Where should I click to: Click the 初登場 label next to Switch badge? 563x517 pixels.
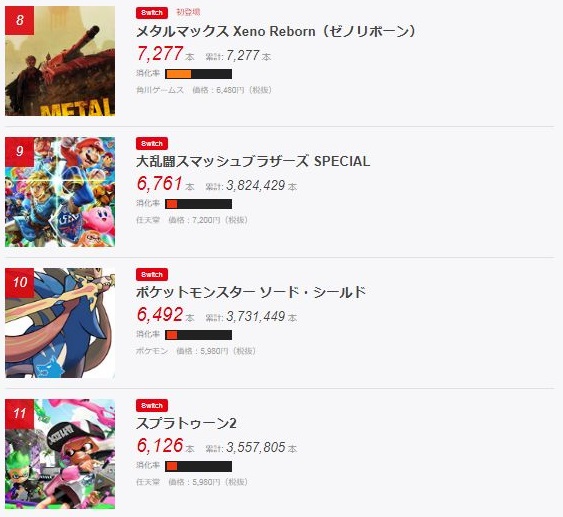pos(188,12)
